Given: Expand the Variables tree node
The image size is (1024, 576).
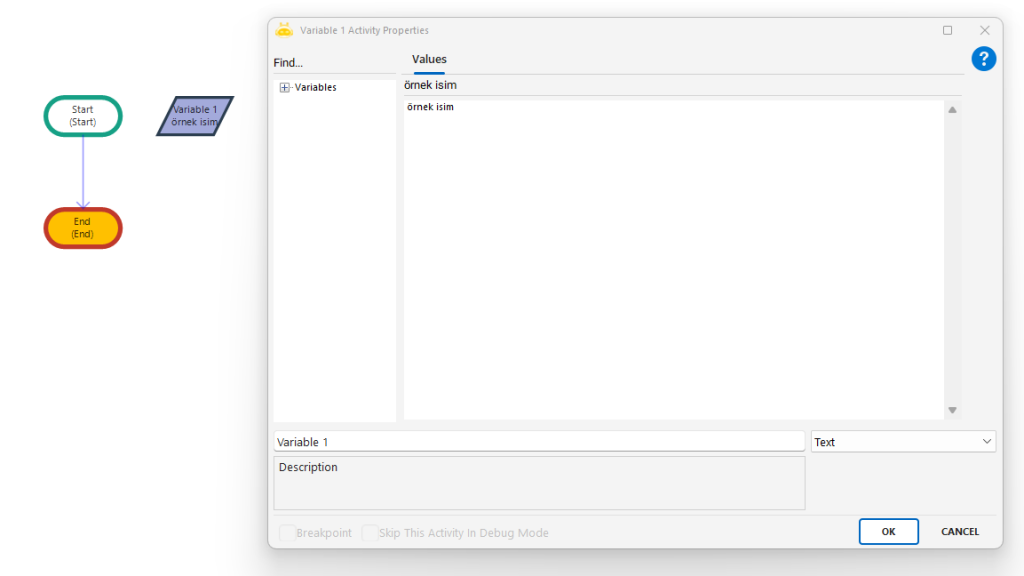Looking at the screenshot, I should click(285, 88).
